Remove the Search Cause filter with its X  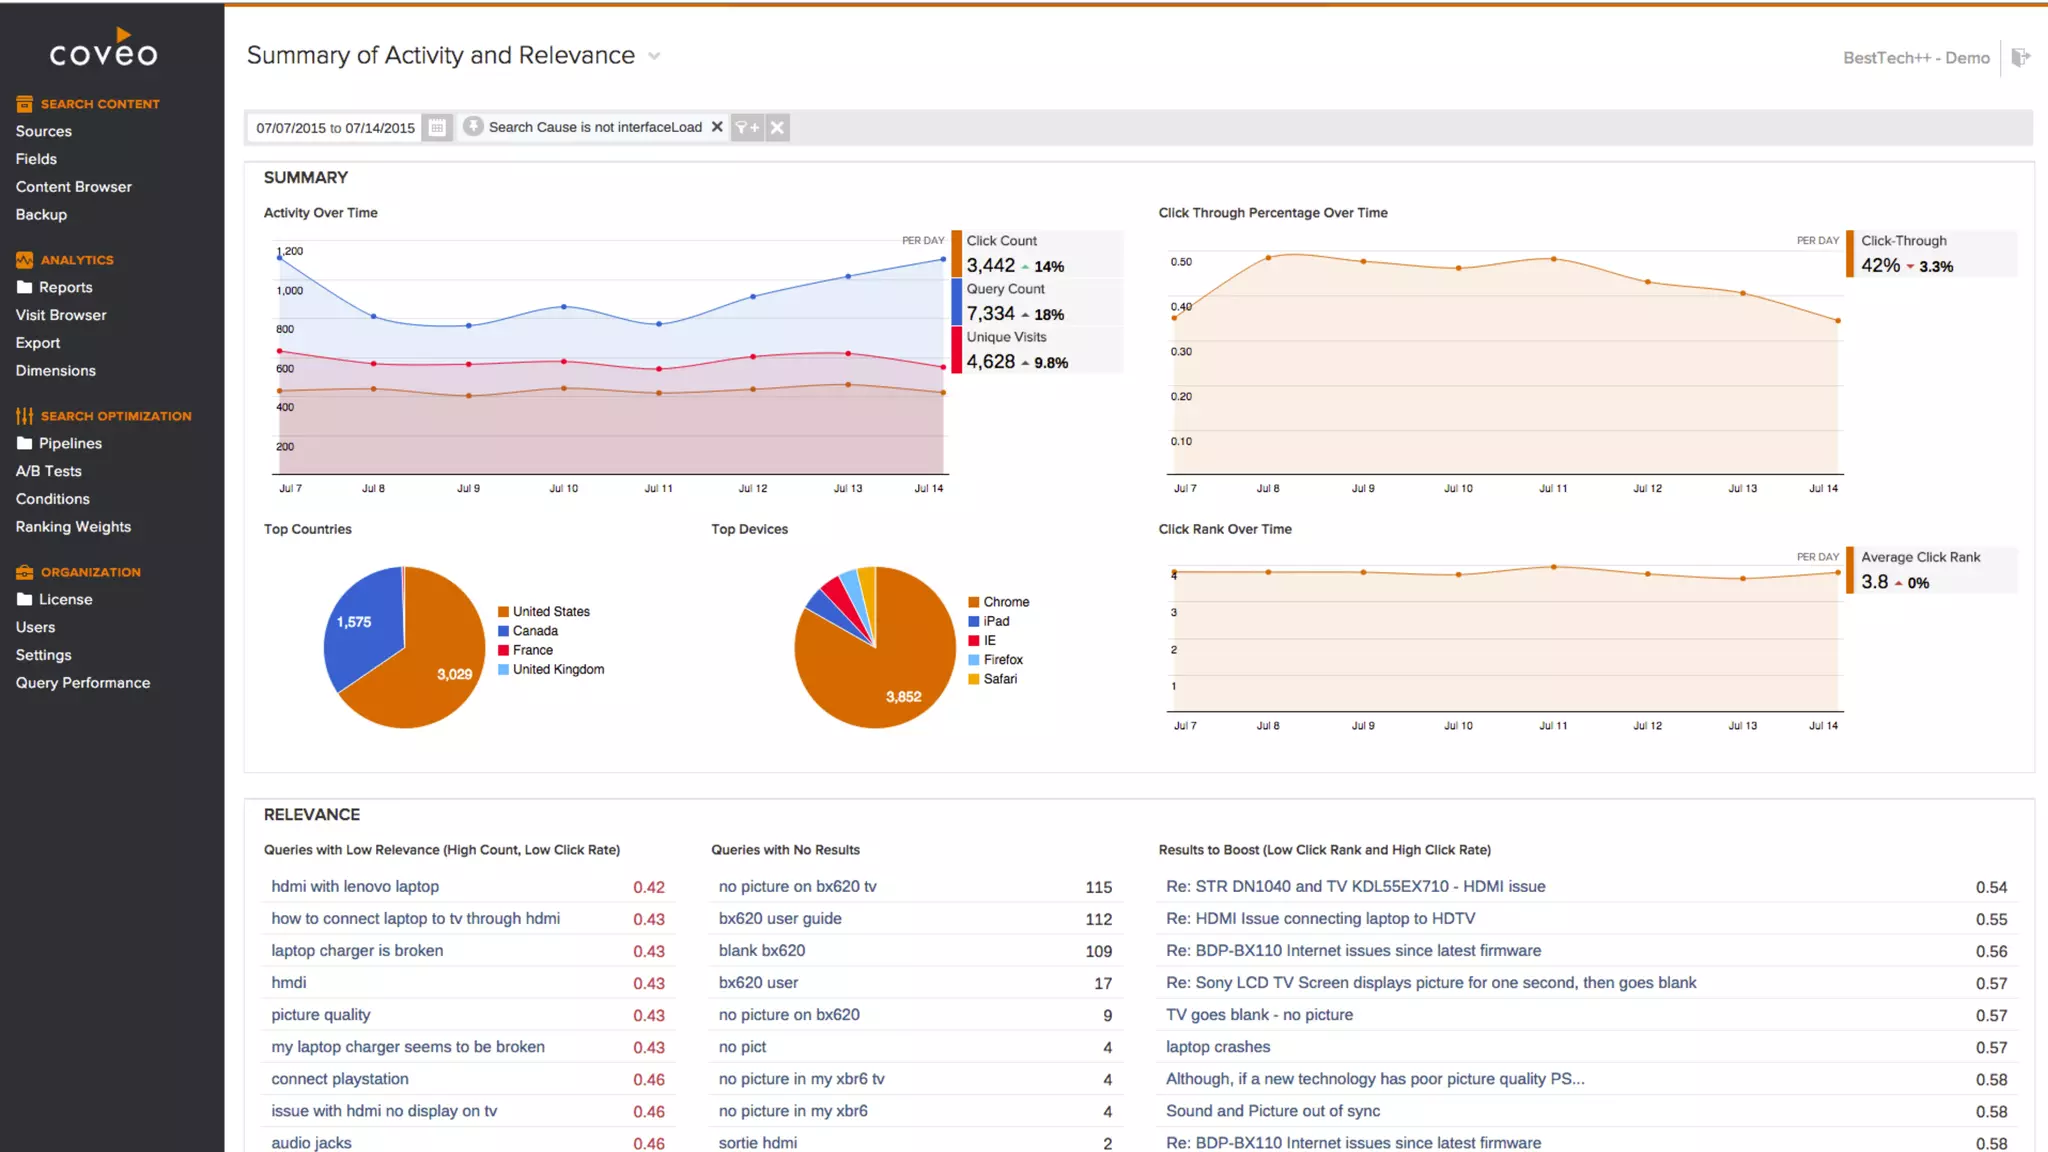[717, 127]
